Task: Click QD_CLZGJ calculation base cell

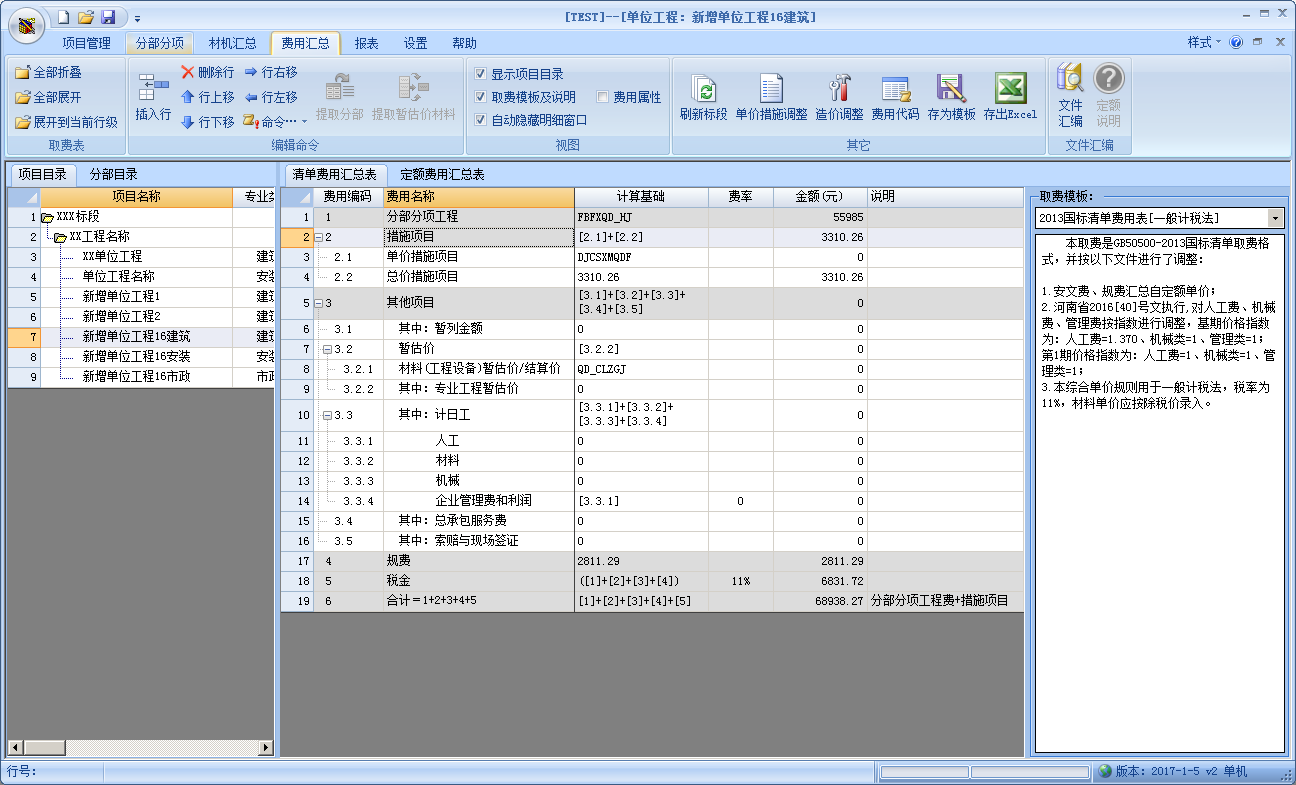Action: 641,369
